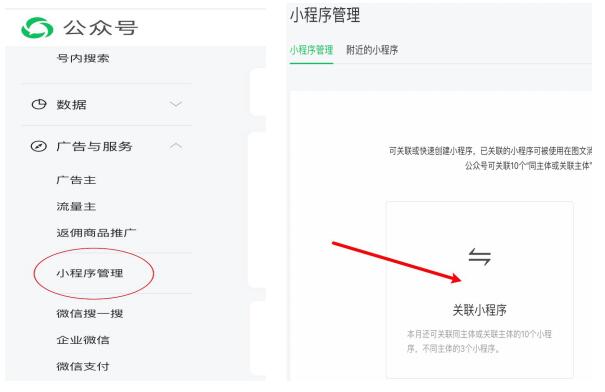
Task: Switch to the 小程序管理 tab
Action: (x=311, y=50)
